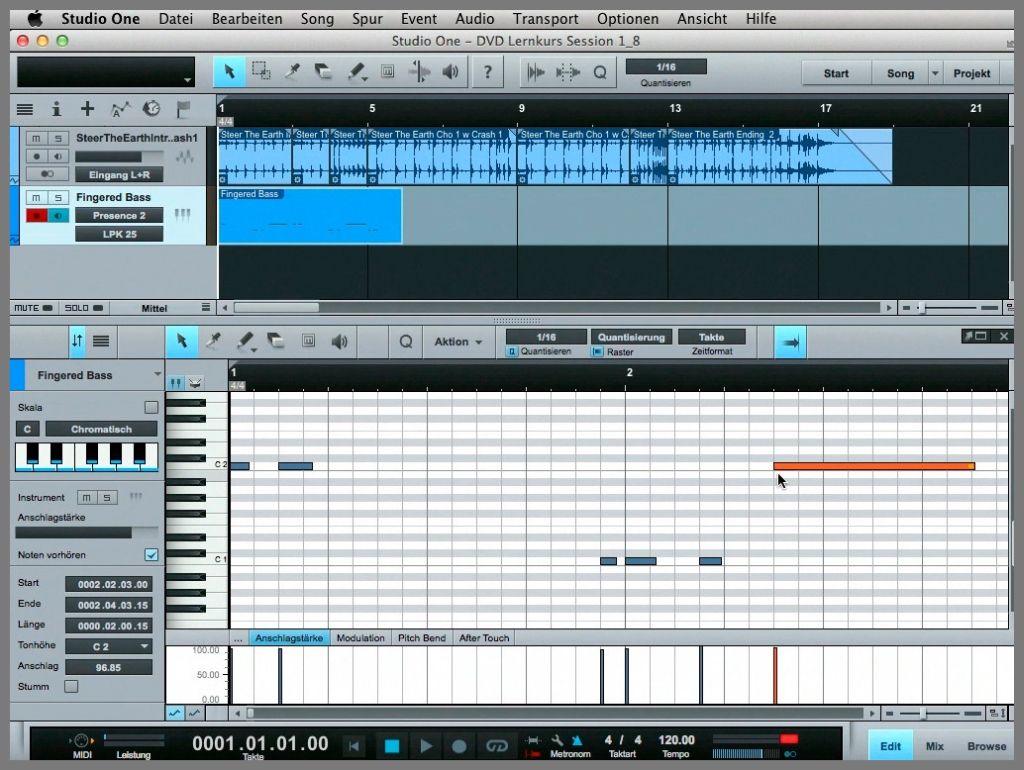Viewport: 1024px width, 770px height.
Task: Click the Anschlag value field 96.85
Action: tap(108, 667)
